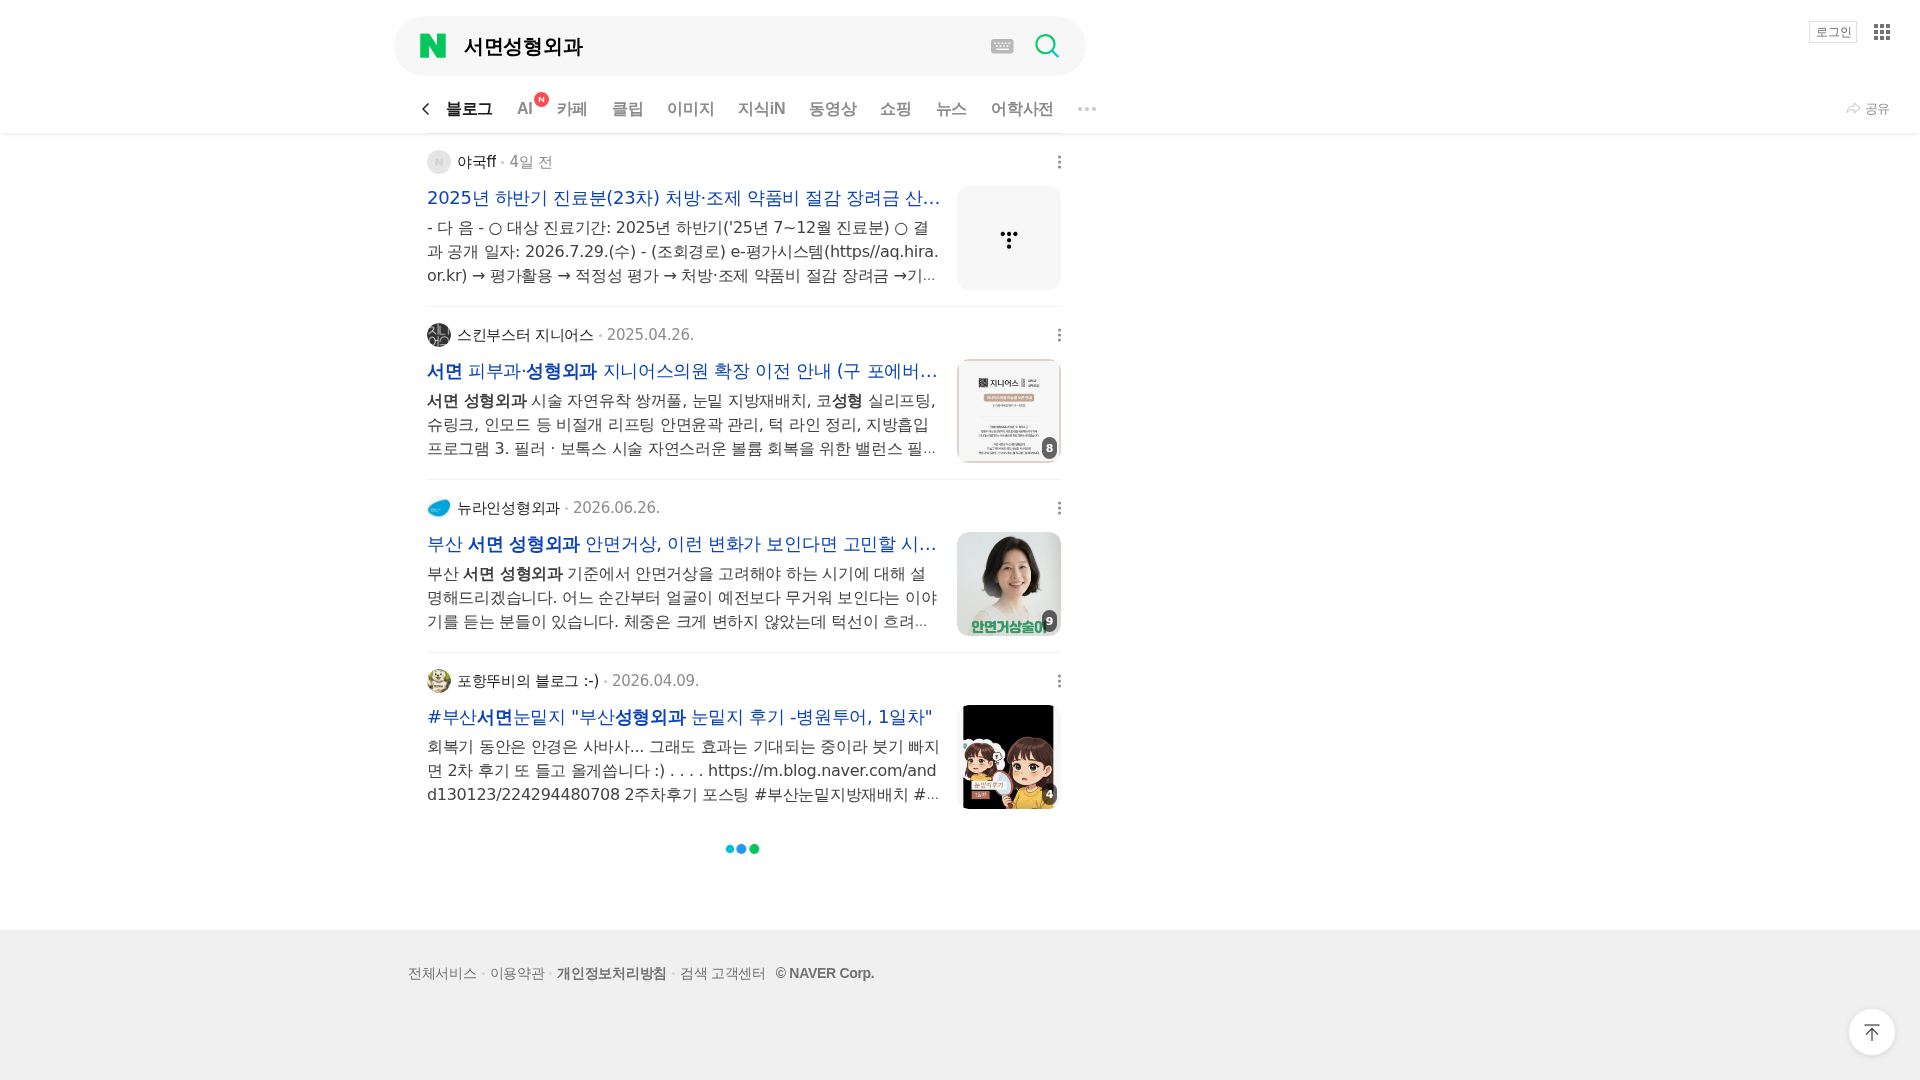The image size is (1920, 1080).
Task: Select the 블로그 tab
Action: click(x=469, y=109)
